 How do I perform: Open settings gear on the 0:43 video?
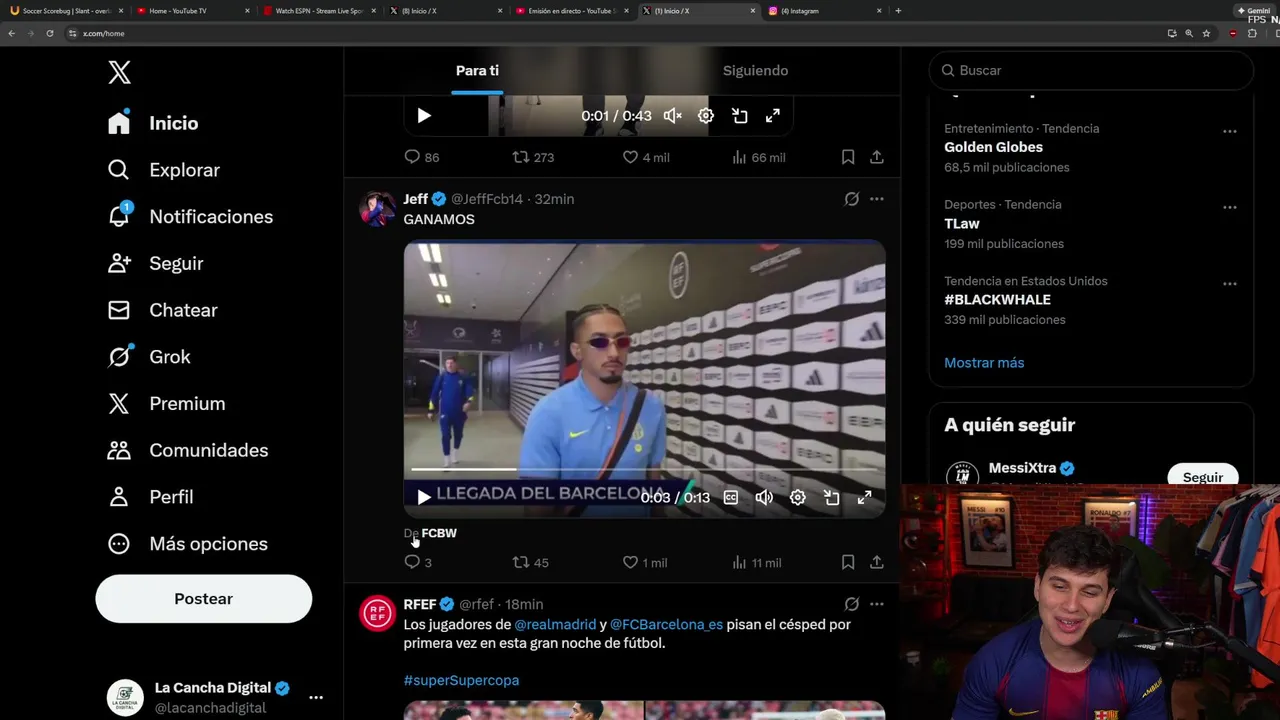tap(706, 116)
